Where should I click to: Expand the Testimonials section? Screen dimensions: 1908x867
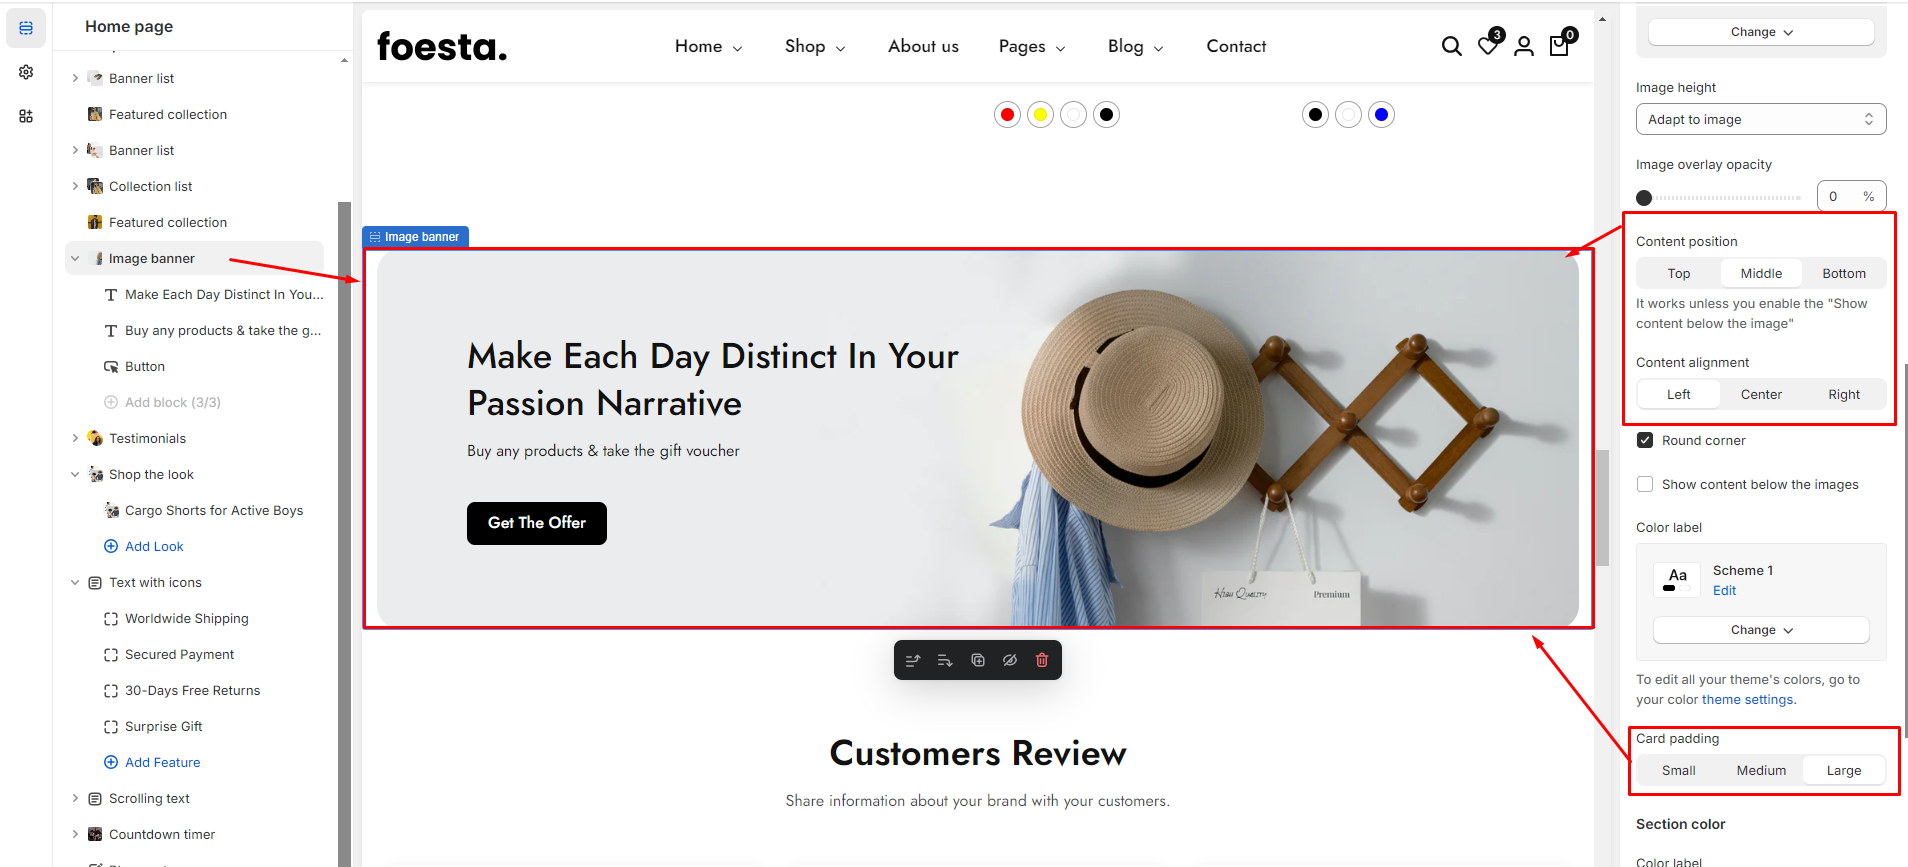pos(75,438)
